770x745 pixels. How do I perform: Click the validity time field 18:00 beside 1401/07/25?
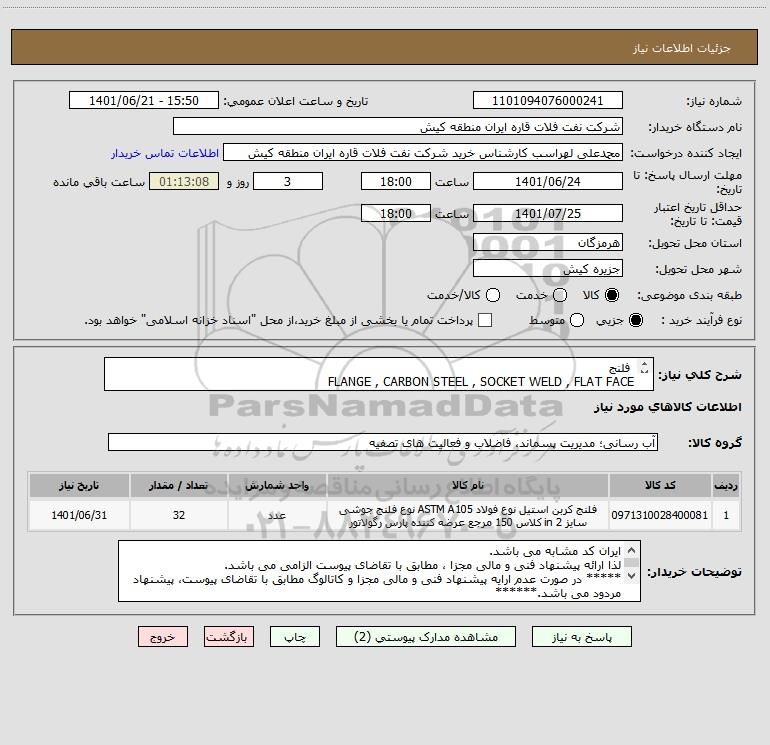coord(396,213)
